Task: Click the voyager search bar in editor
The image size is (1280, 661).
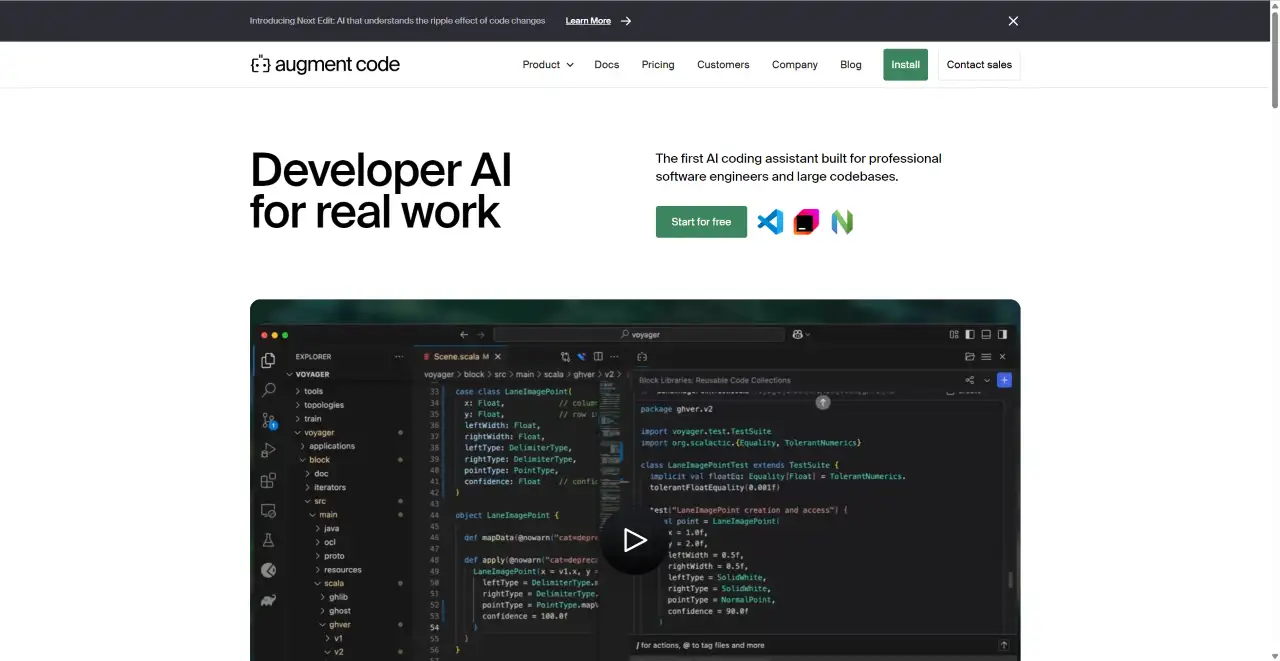Action: (639, 335)
